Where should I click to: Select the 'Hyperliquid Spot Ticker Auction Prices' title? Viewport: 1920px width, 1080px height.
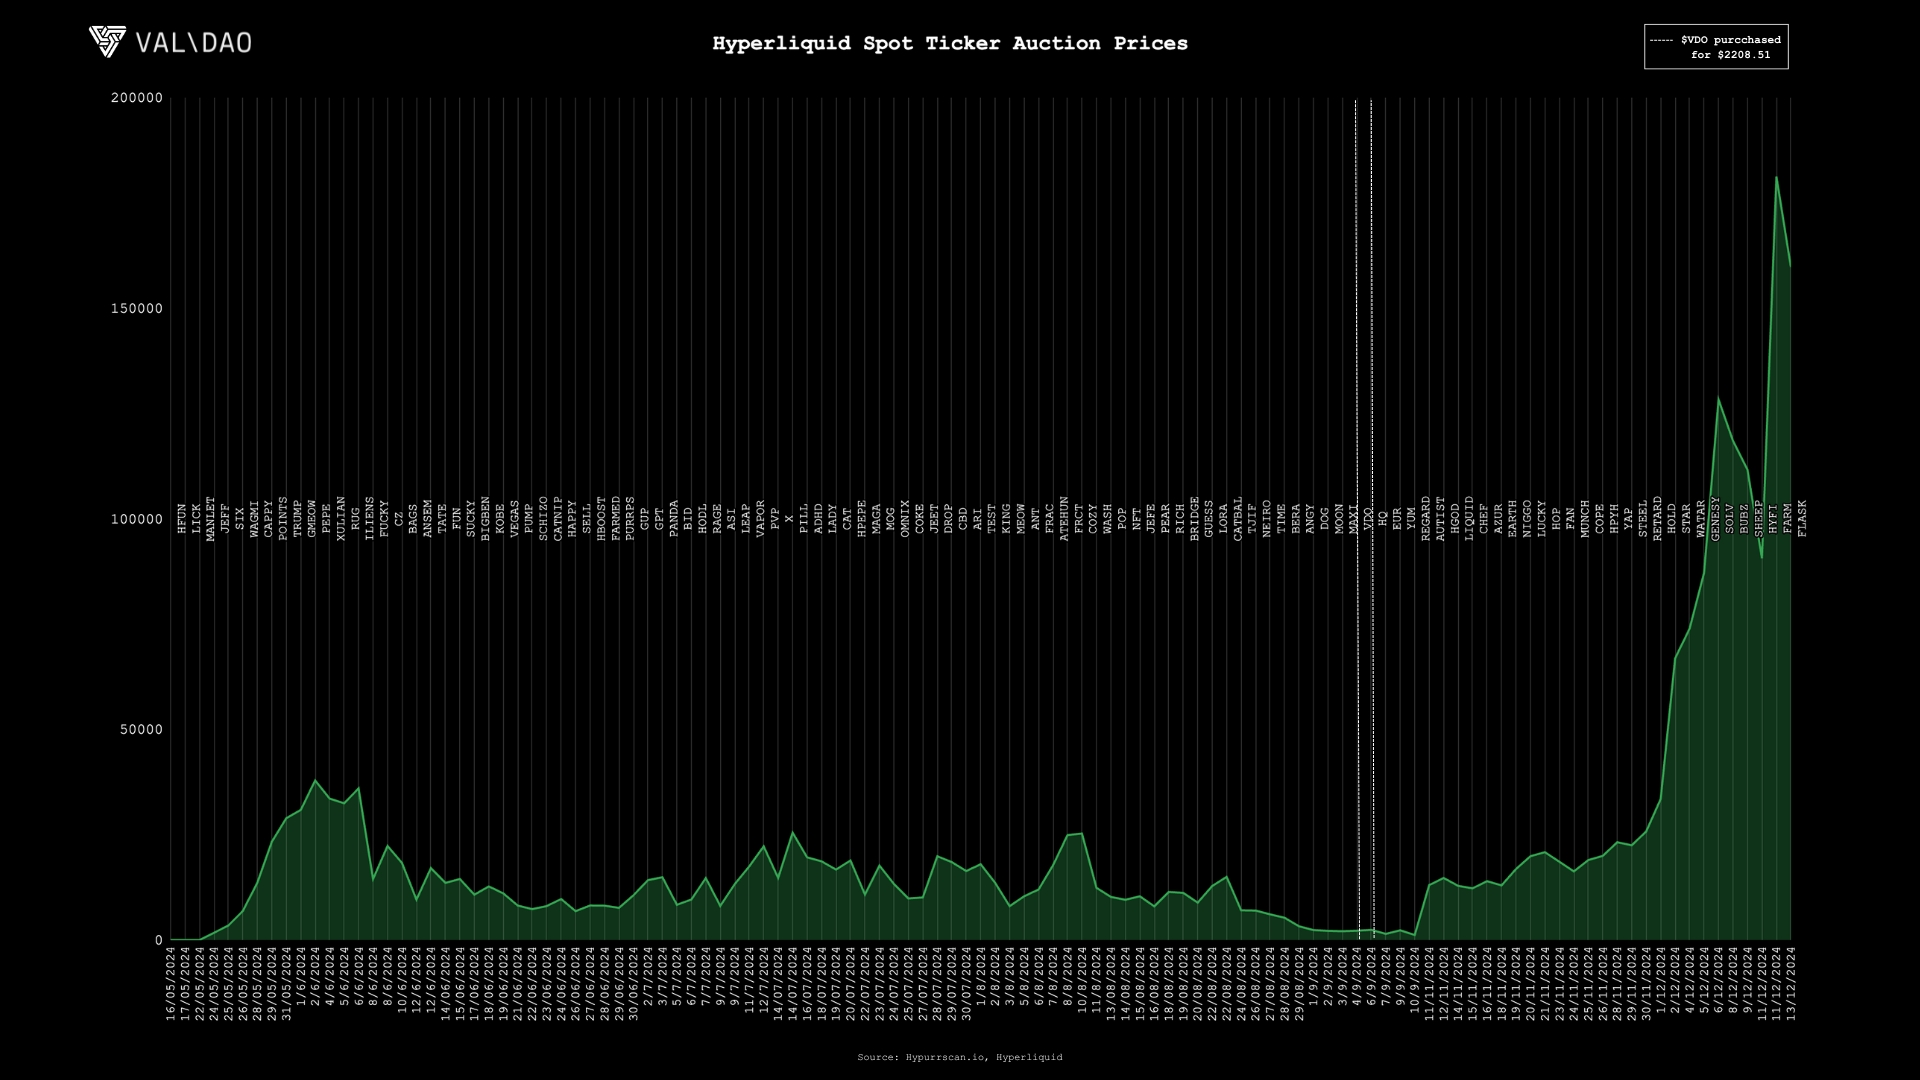[950, 43]
